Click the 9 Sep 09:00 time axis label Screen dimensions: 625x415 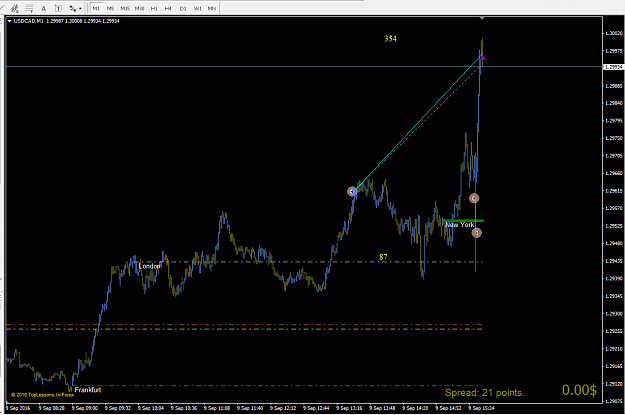pyautogui.click(x=85, y=408)
